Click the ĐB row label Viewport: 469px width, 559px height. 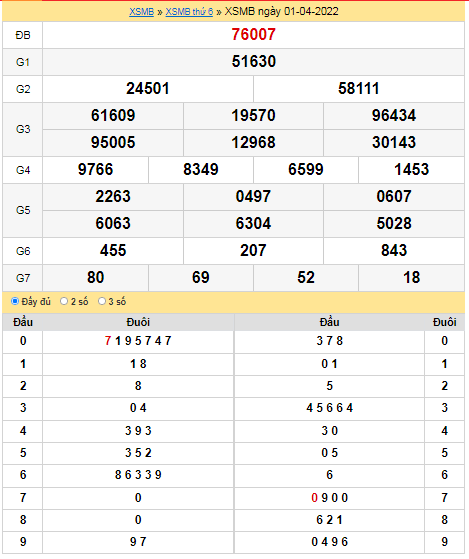23,35
